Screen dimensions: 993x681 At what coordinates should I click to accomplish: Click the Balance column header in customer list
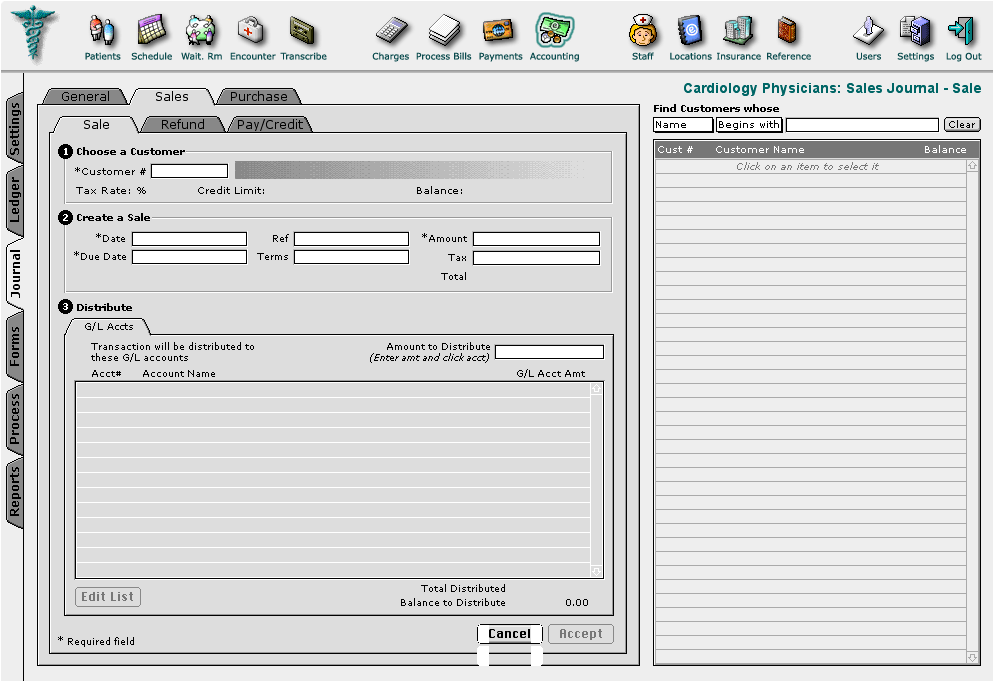click(x=945, y=150)
